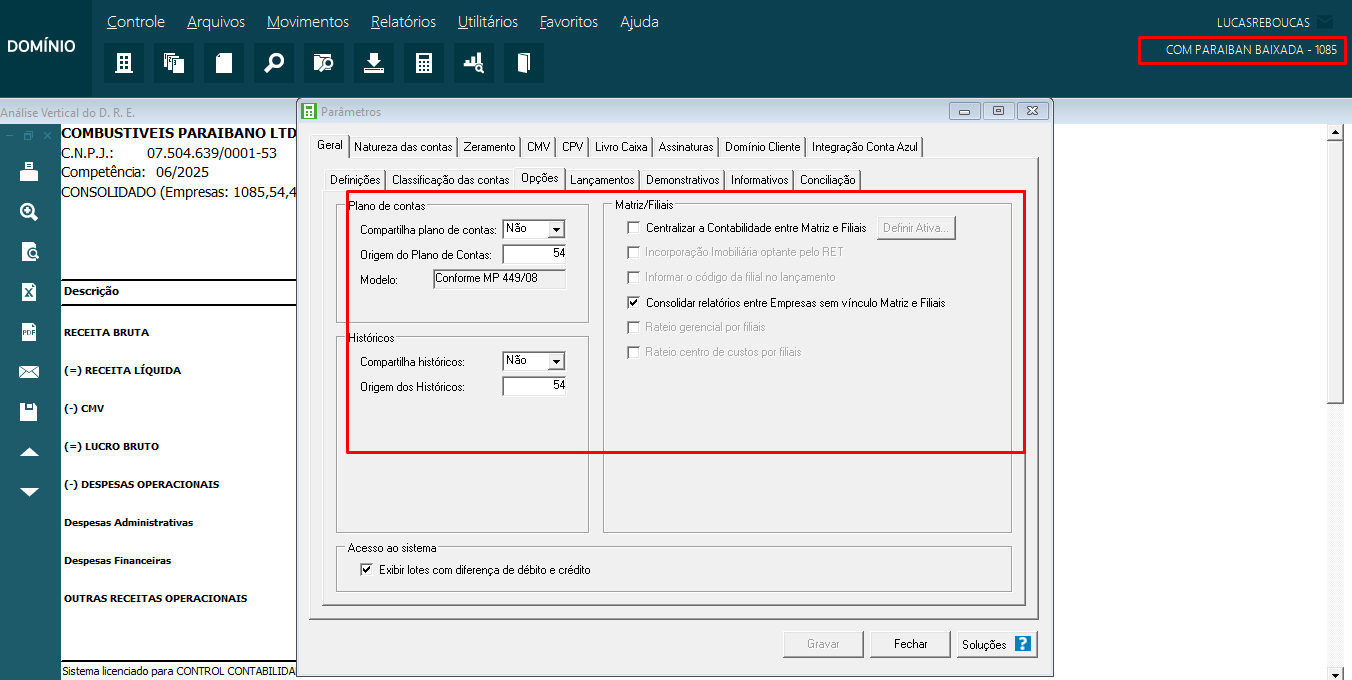
Task: Click the Soluções help button
Action: point(995,644)
